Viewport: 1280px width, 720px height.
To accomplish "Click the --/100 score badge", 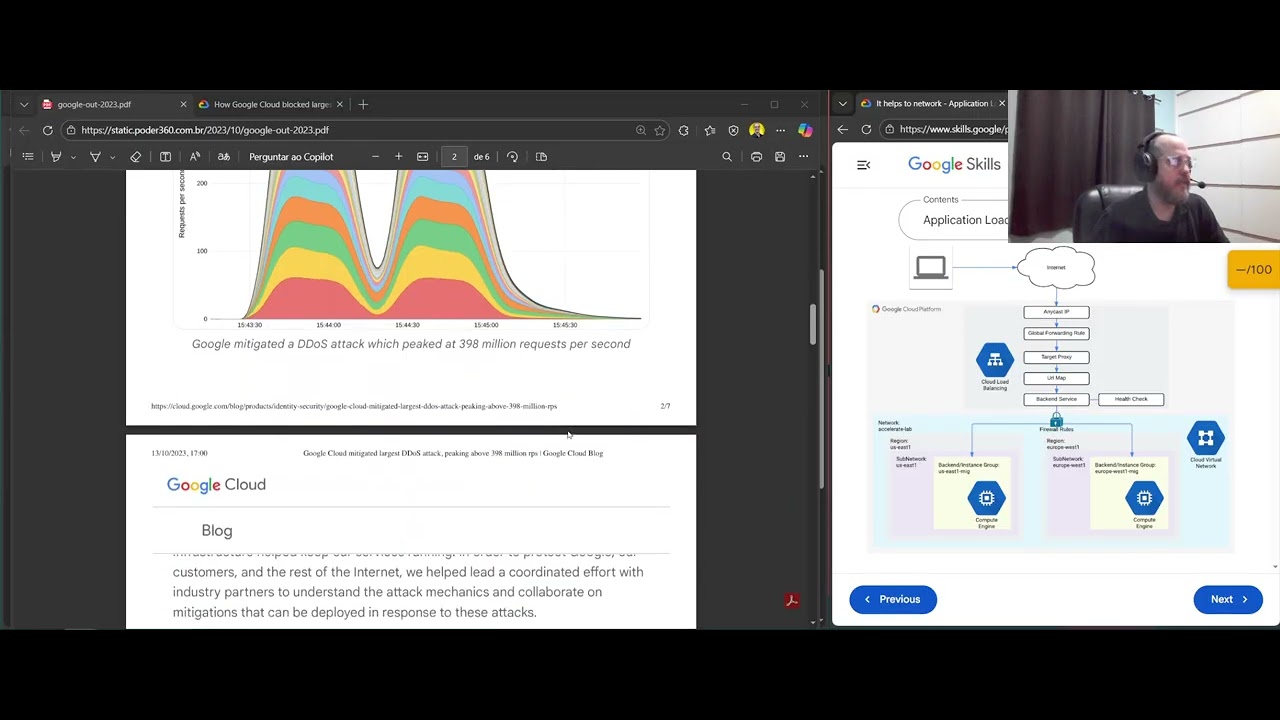I will click(1253, 270).
